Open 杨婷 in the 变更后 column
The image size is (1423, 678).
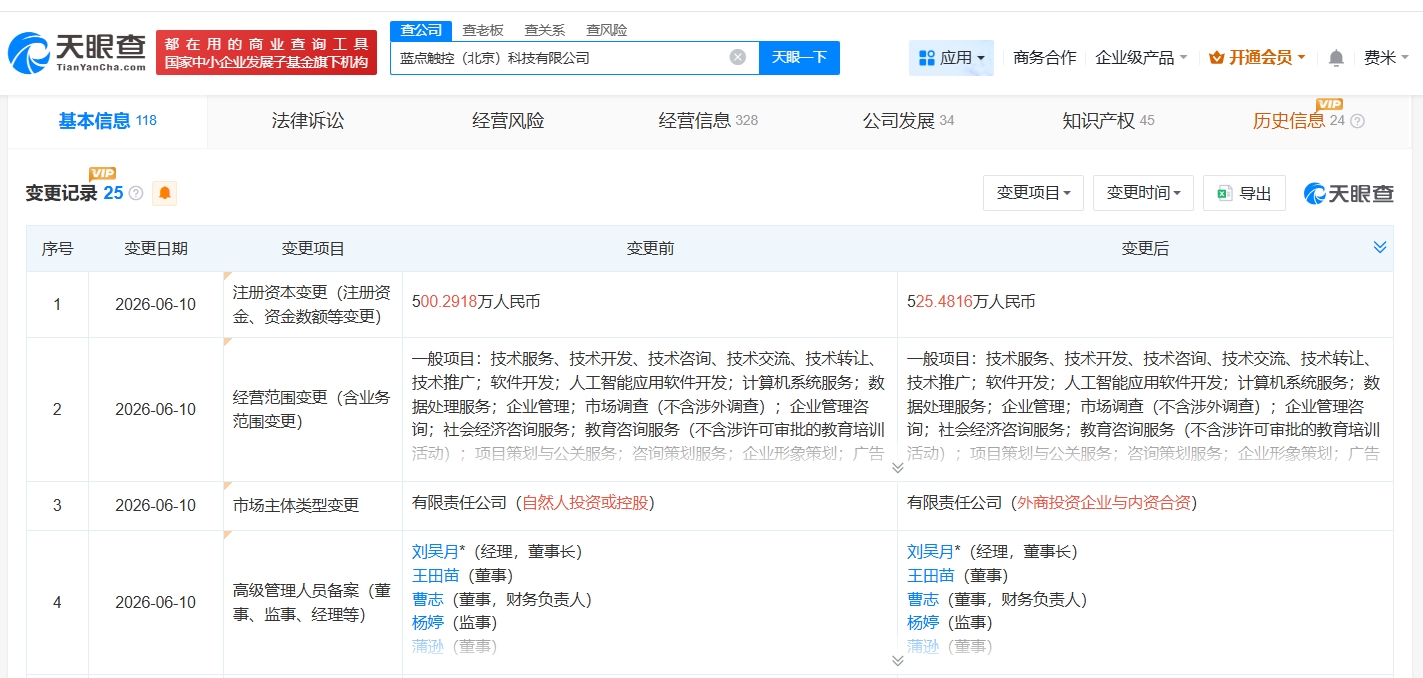coord(923,623)
